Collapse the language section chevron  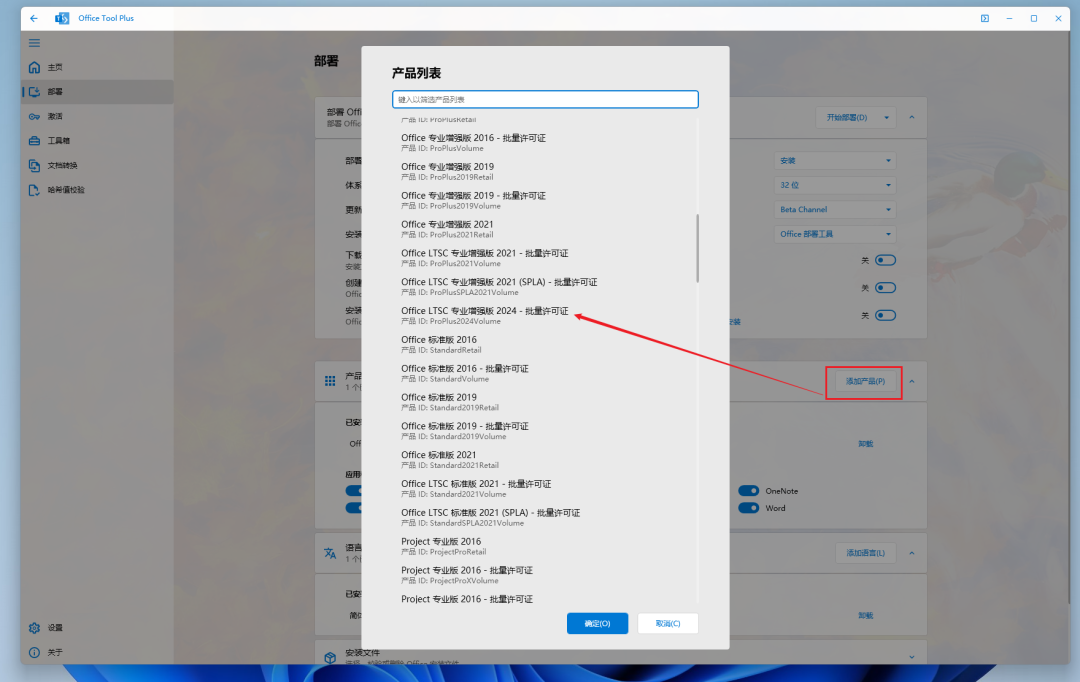[x=912, y=553]
